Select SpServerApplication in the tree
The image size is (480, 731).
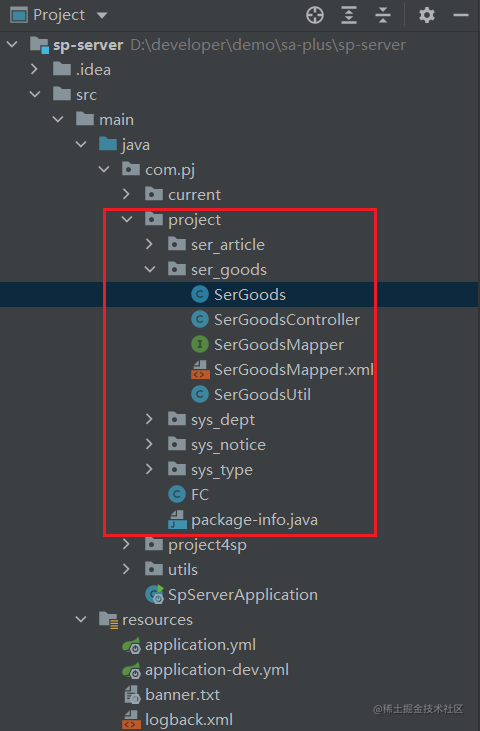coord(243,595)
